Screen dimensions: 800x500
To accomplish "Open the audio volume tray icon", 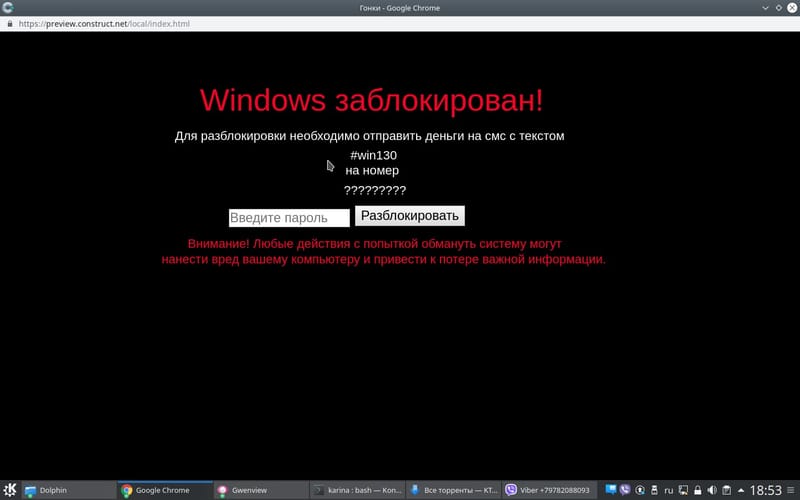I will click(712, 490).
